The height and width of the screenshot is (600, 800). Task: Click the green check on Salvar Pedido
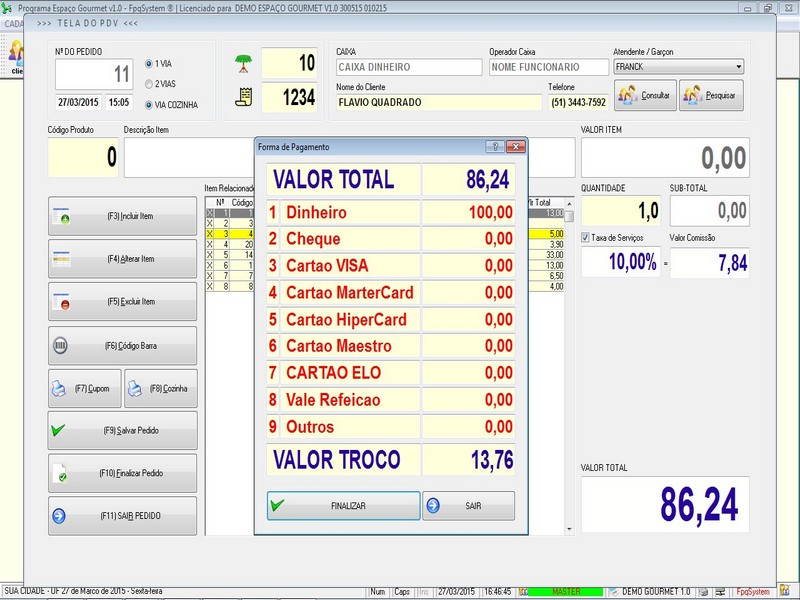(58, 430)
